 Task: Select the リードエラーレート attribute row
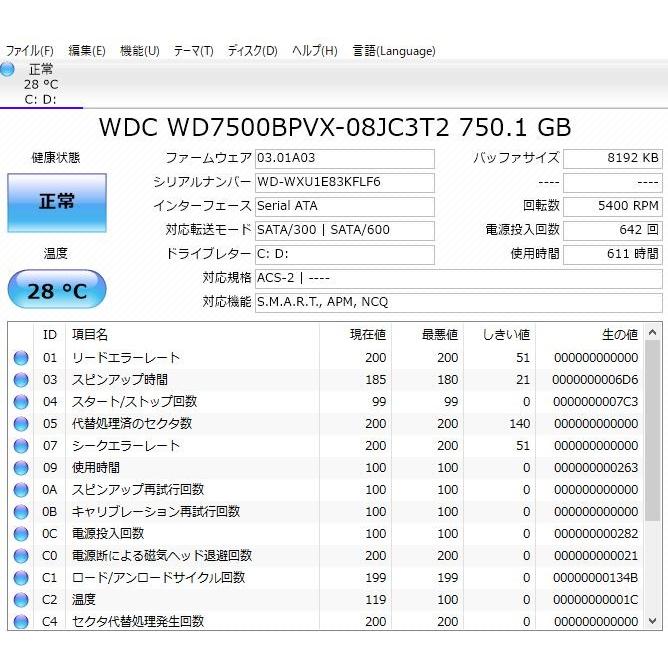(x=326, y=358)
